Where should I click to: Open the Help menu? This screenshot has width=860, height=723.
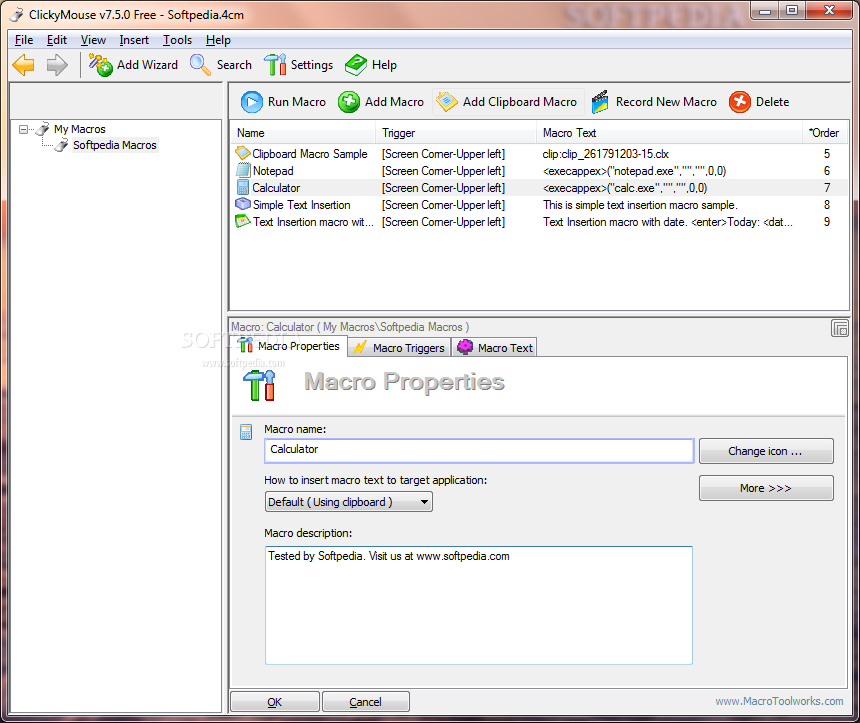218,40
